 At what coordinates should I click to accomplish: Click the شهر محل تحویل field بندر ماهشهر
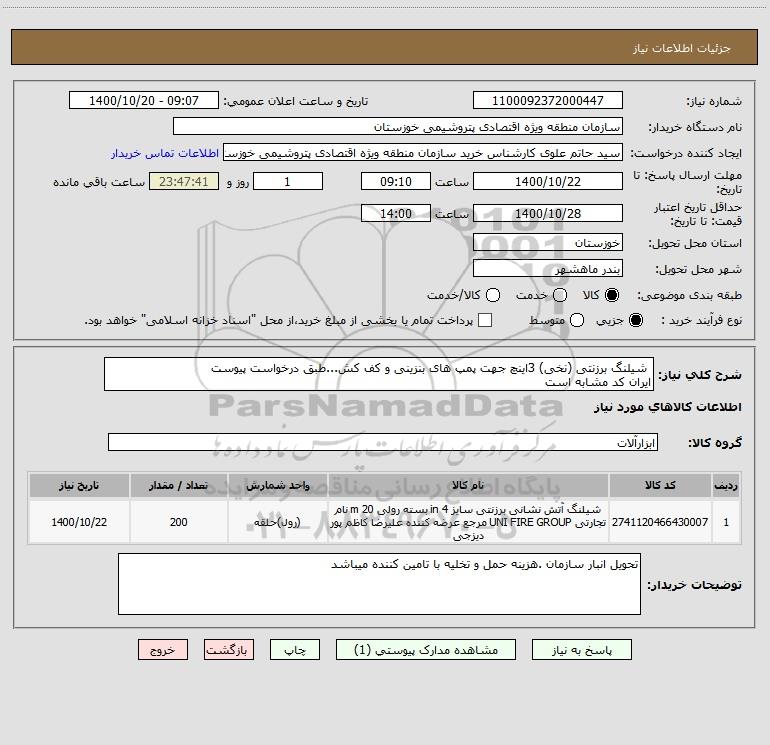pyautogui.click(x=548, y=269)
